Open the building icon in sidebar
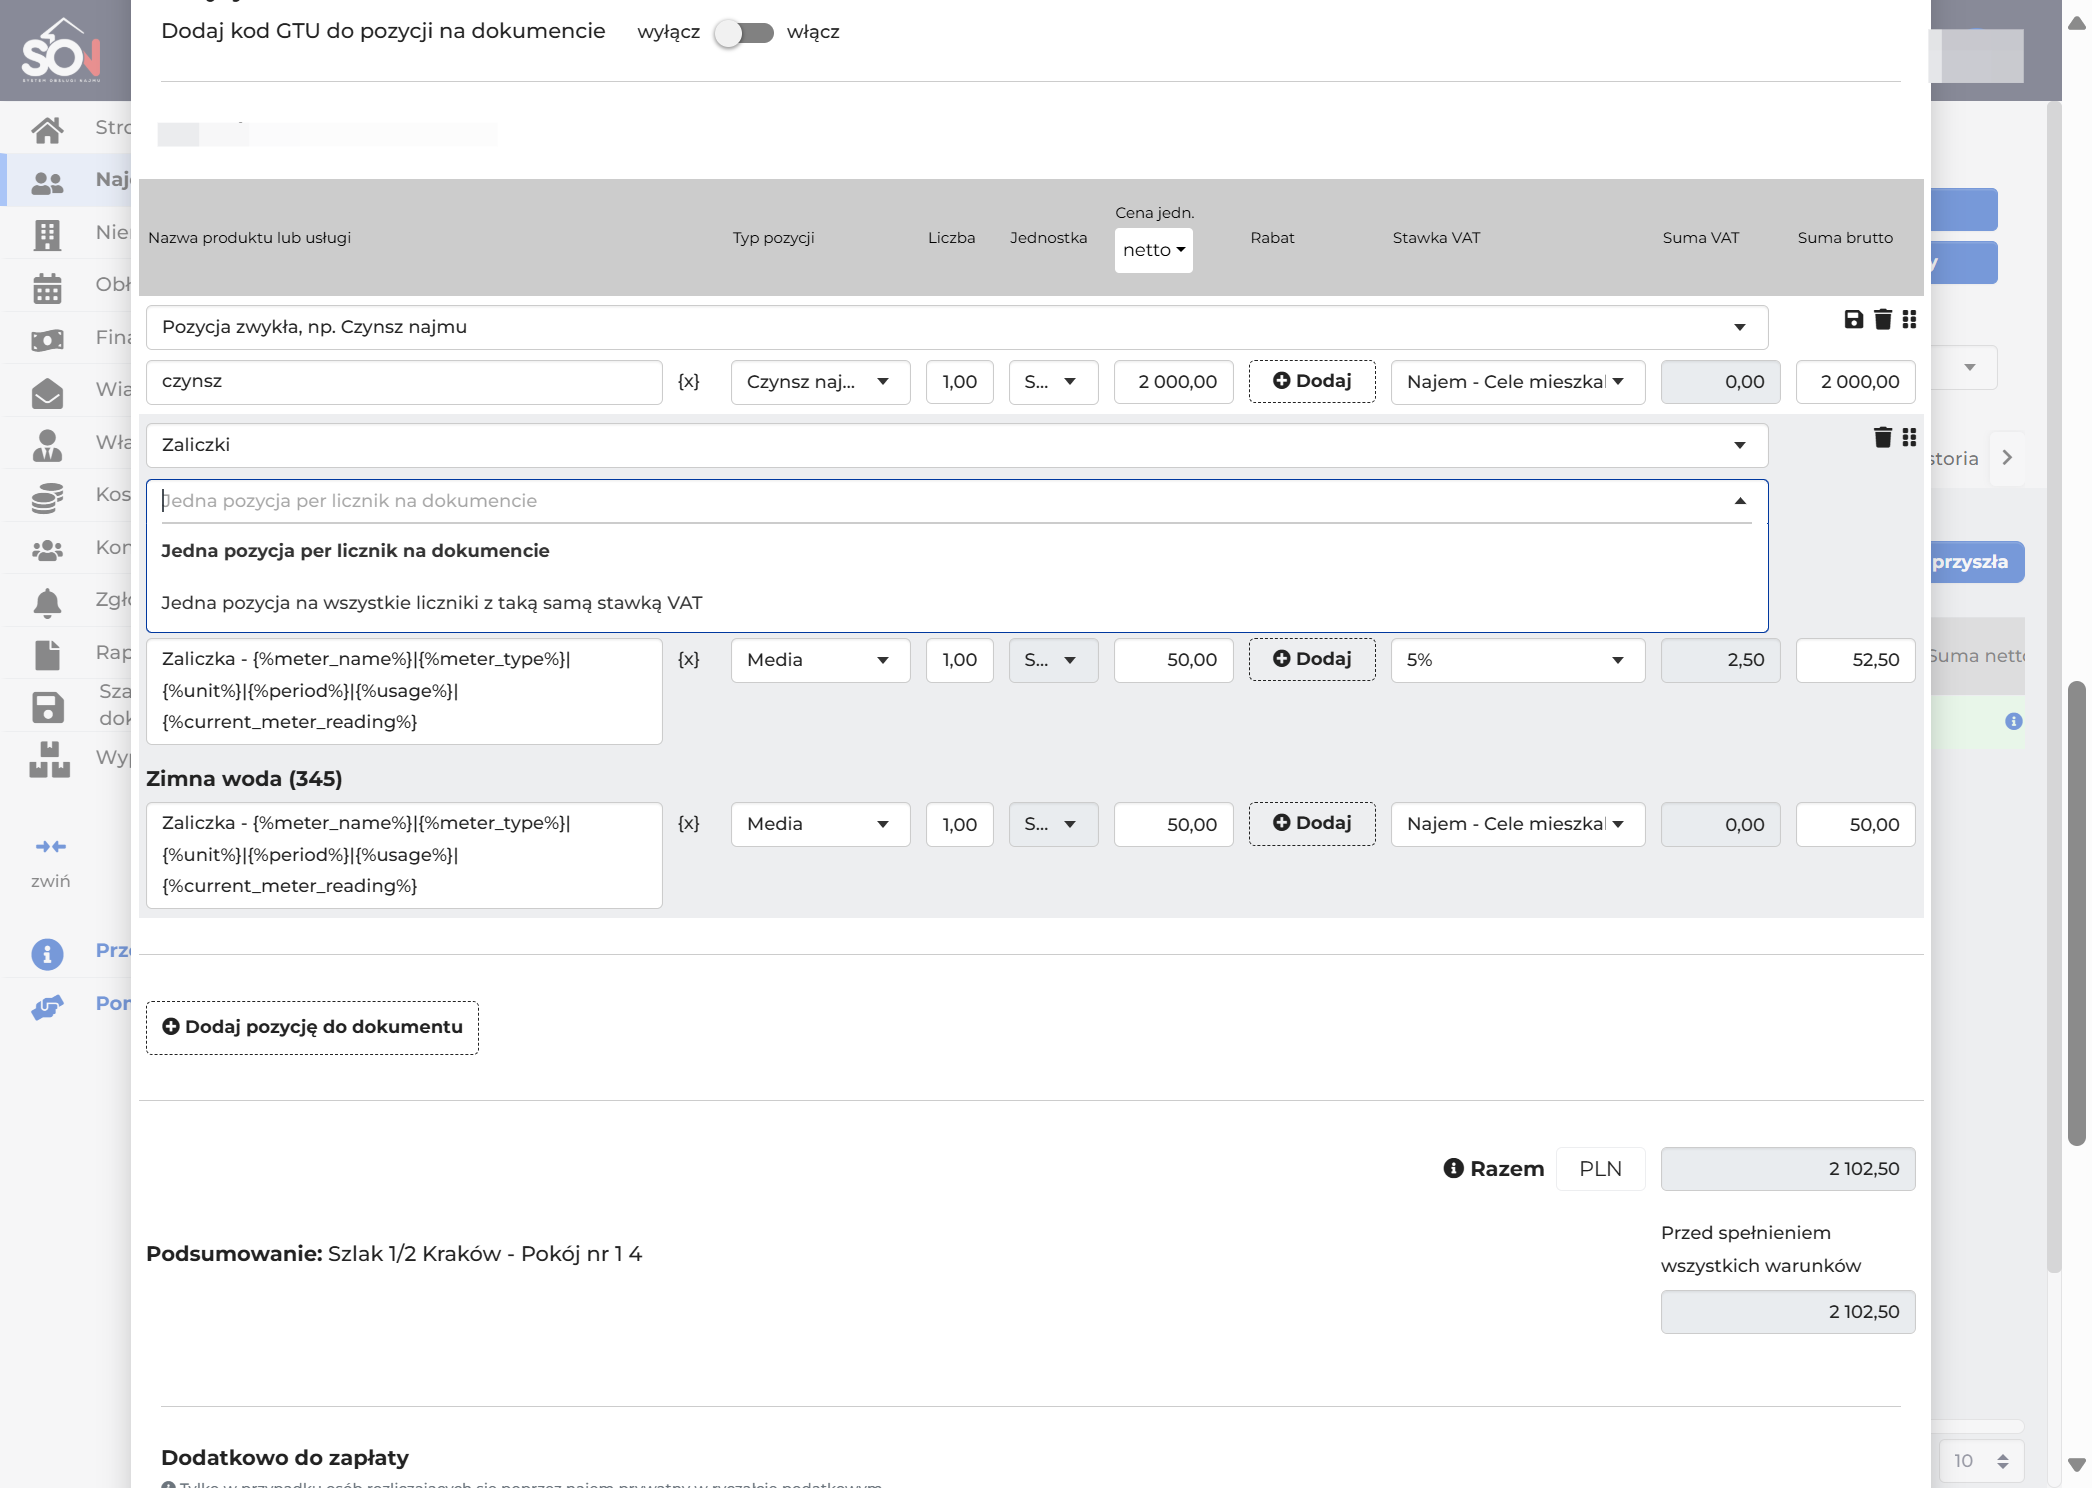 tap(47, 235)
